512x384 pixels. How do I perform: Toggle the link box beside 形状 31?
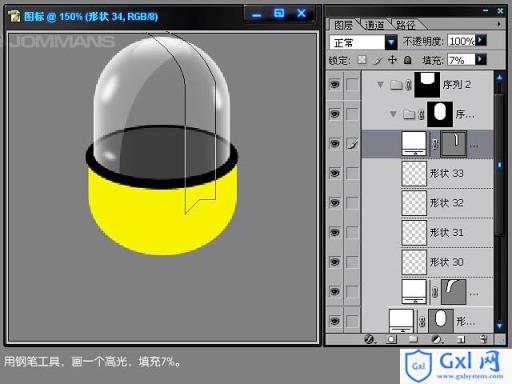pos(352,233)
